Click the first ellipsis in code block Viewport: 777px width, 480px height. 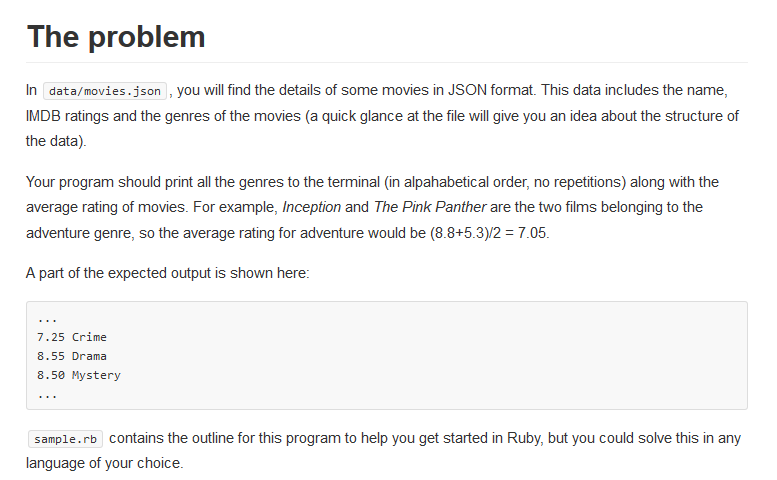coord(47,320)
